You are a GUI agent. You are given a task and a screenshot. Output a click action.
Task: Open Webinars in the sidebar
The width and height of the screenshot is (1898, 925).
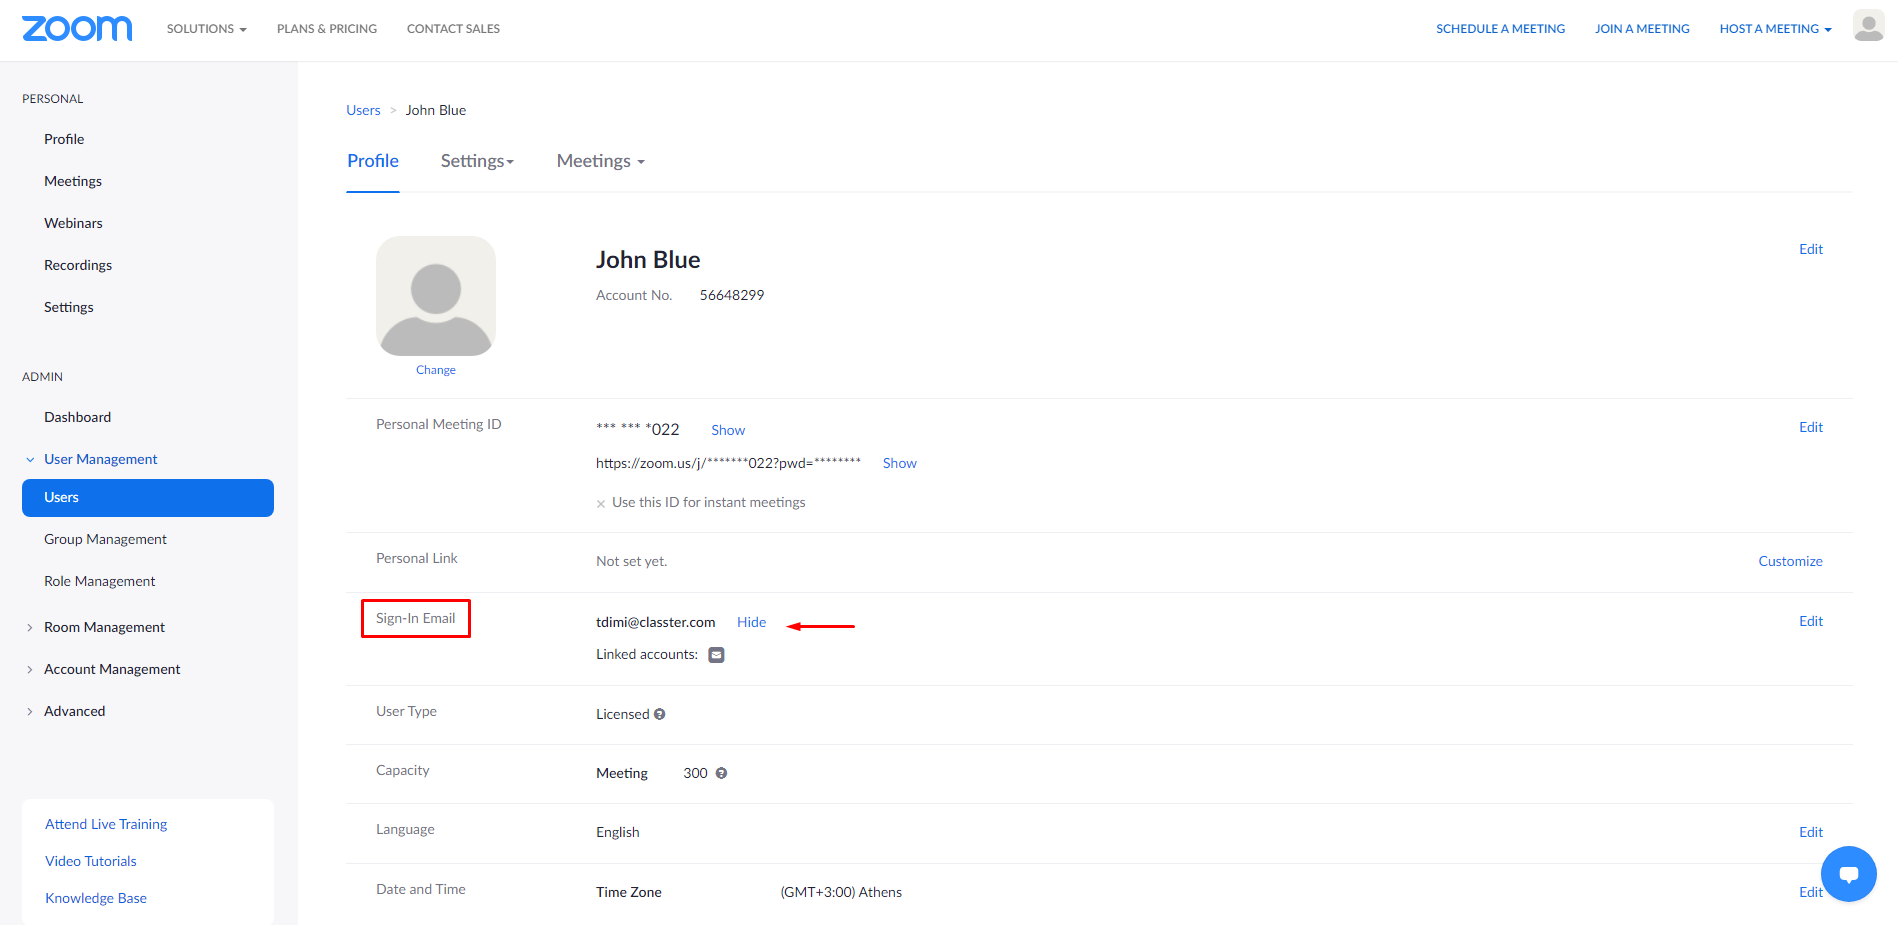[73, 223]
